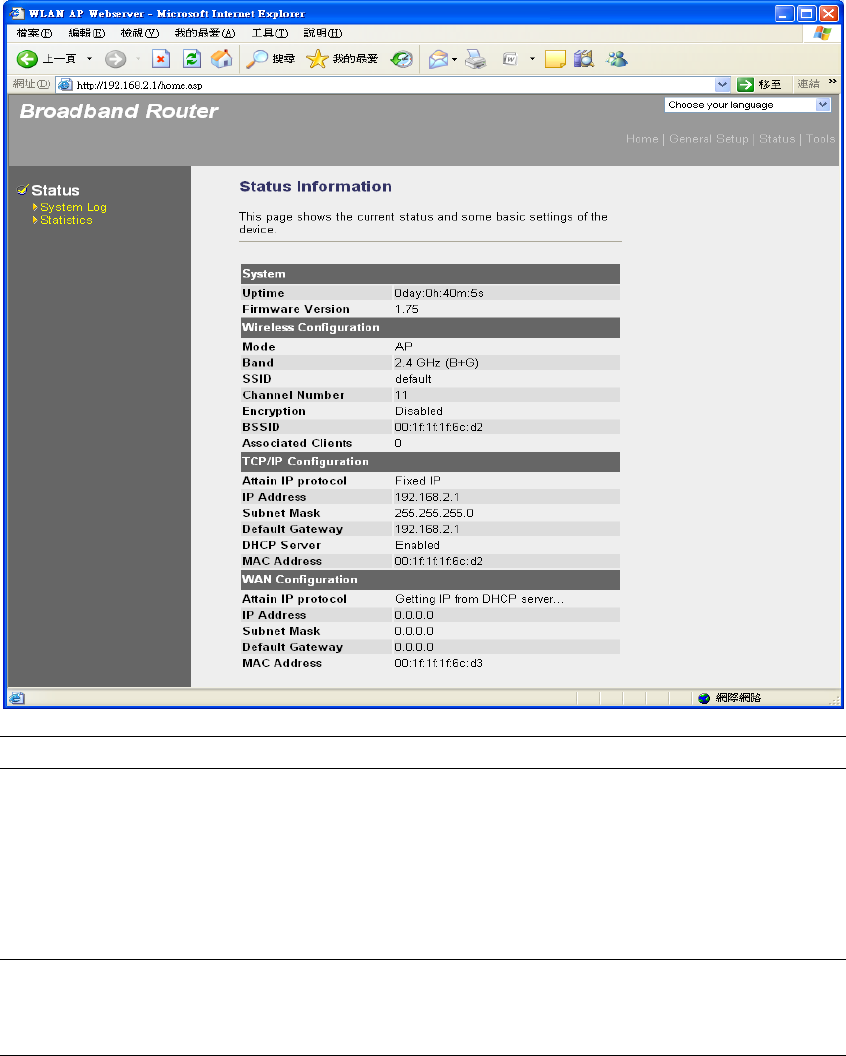Open System Log in the sidebar
Viewport: 846px width, 1056px height.
tap(73, 207)
